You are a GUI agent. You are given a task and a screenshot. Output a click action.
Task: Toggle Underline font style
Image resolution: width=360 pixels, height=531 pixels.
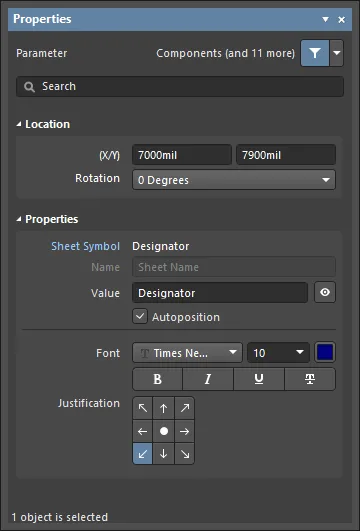click(x=259, y=379)
